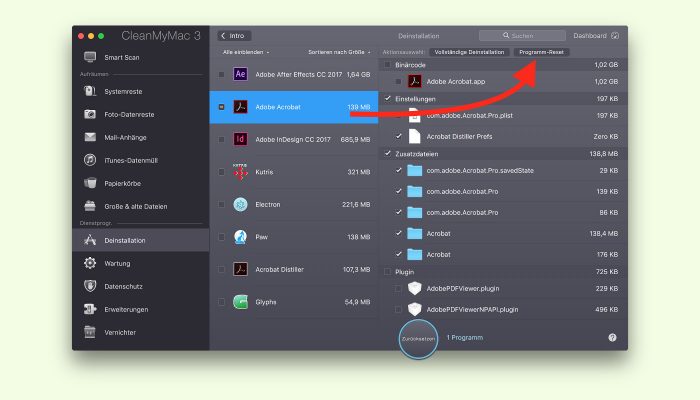The image size is (700, 400).
Task: Select Electron row name
Action: [x=268, y=204]
